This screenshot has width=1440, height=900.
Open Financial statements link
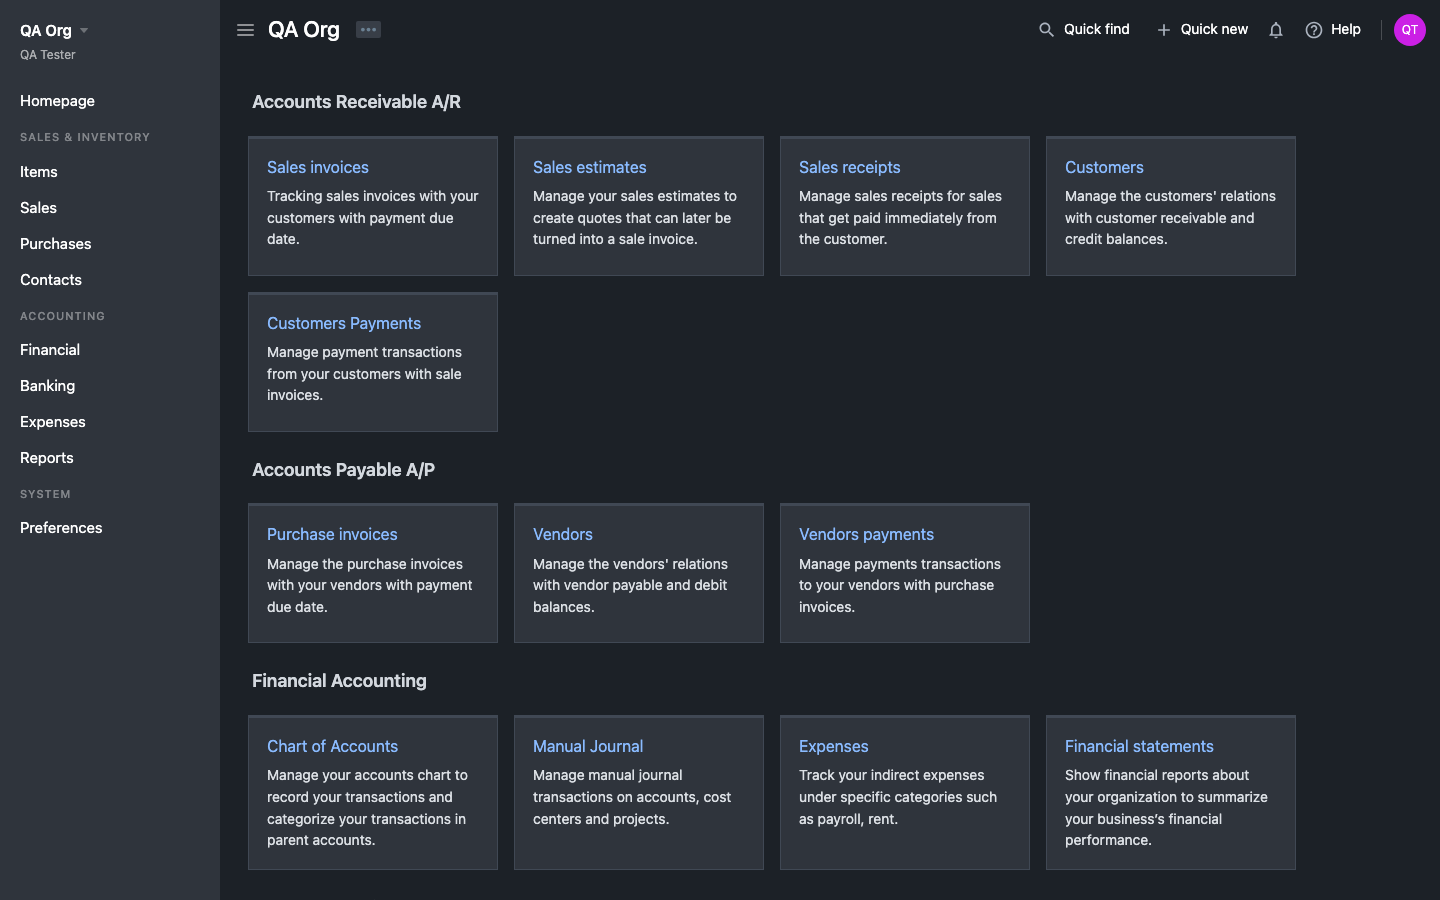tap(1139, 746)
